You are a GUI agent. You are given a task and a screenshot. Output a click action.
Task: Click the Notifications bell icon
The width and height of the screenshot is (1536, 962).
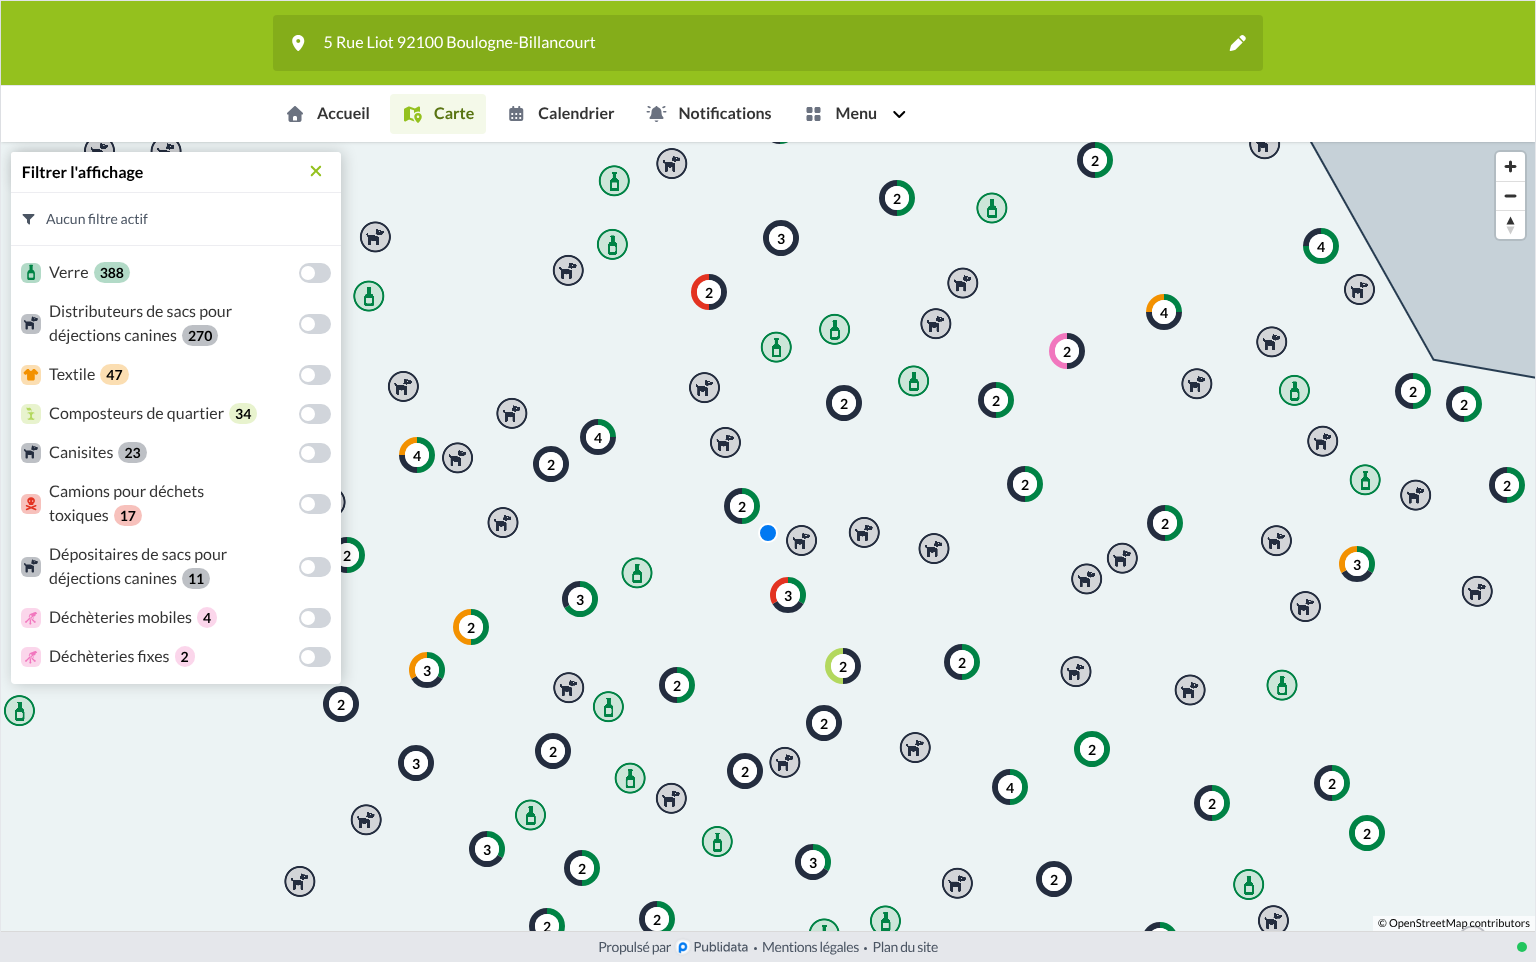tap(656, 114)
